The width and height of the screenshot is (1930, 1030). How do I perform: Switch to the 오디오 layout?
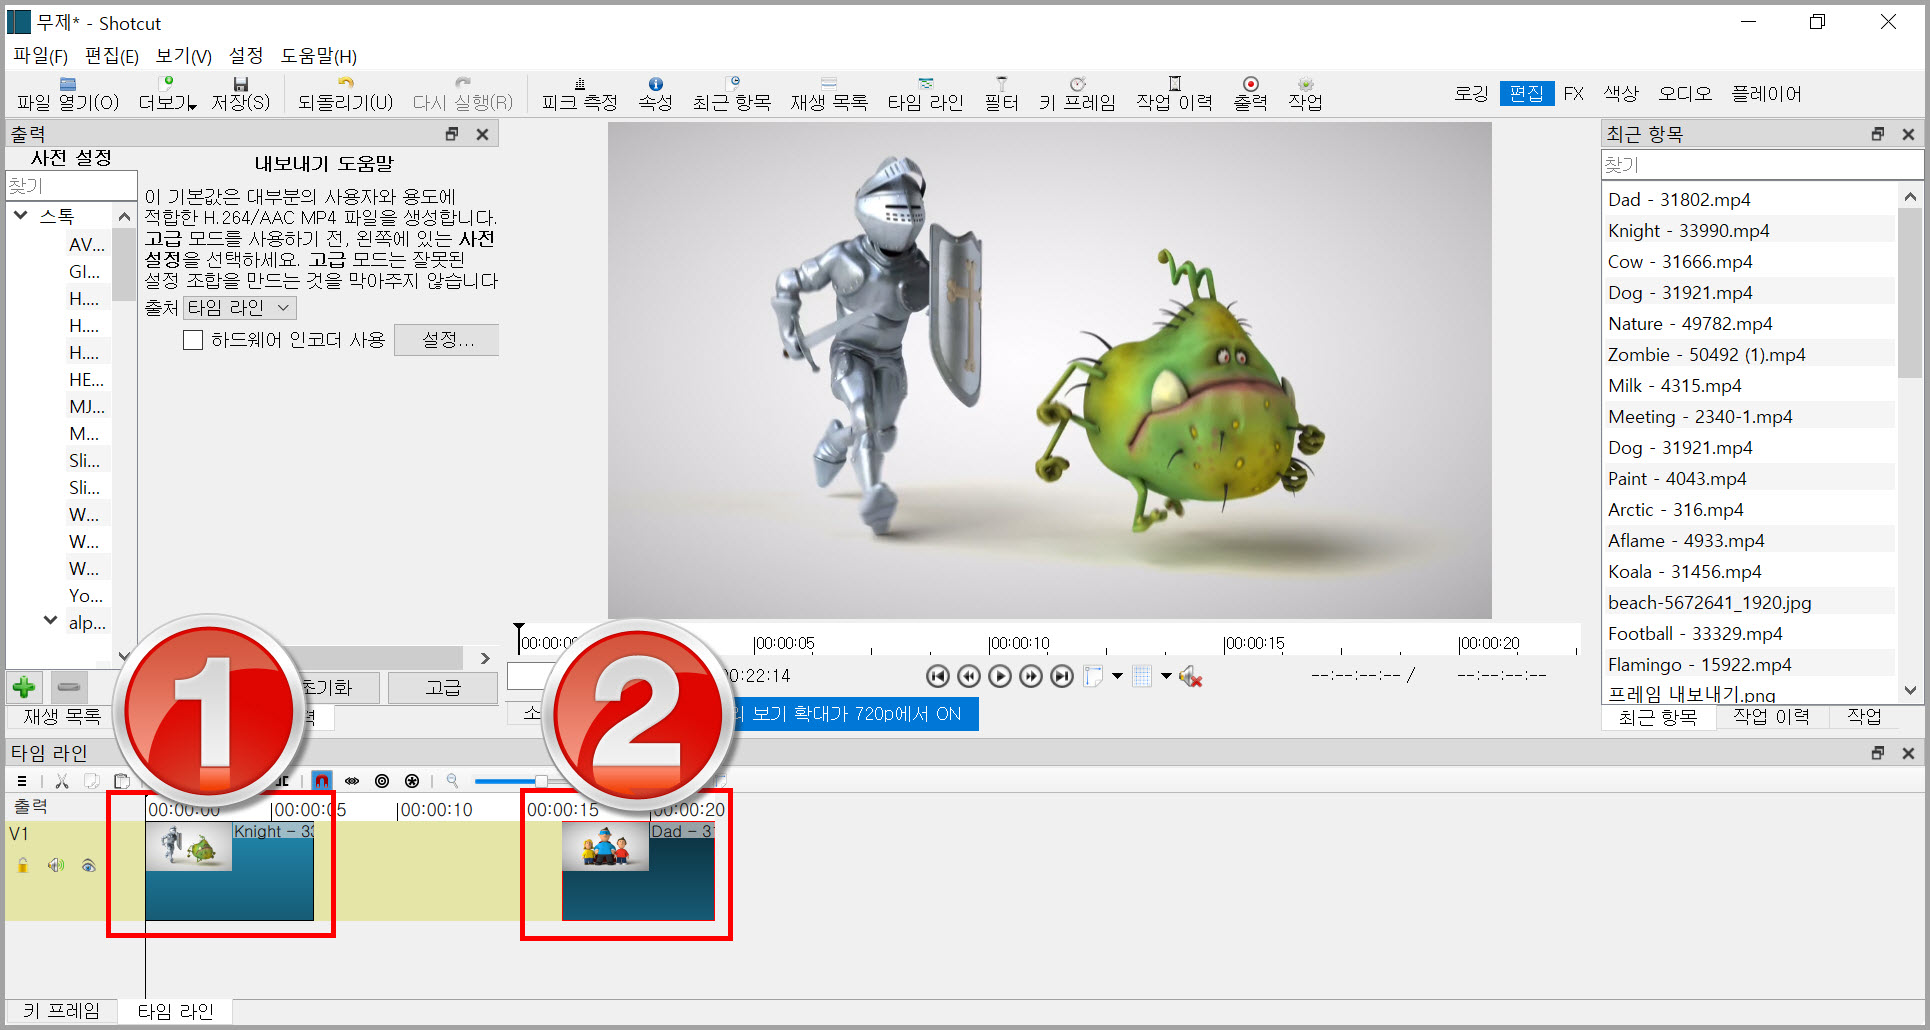(x=1685, y=94)
